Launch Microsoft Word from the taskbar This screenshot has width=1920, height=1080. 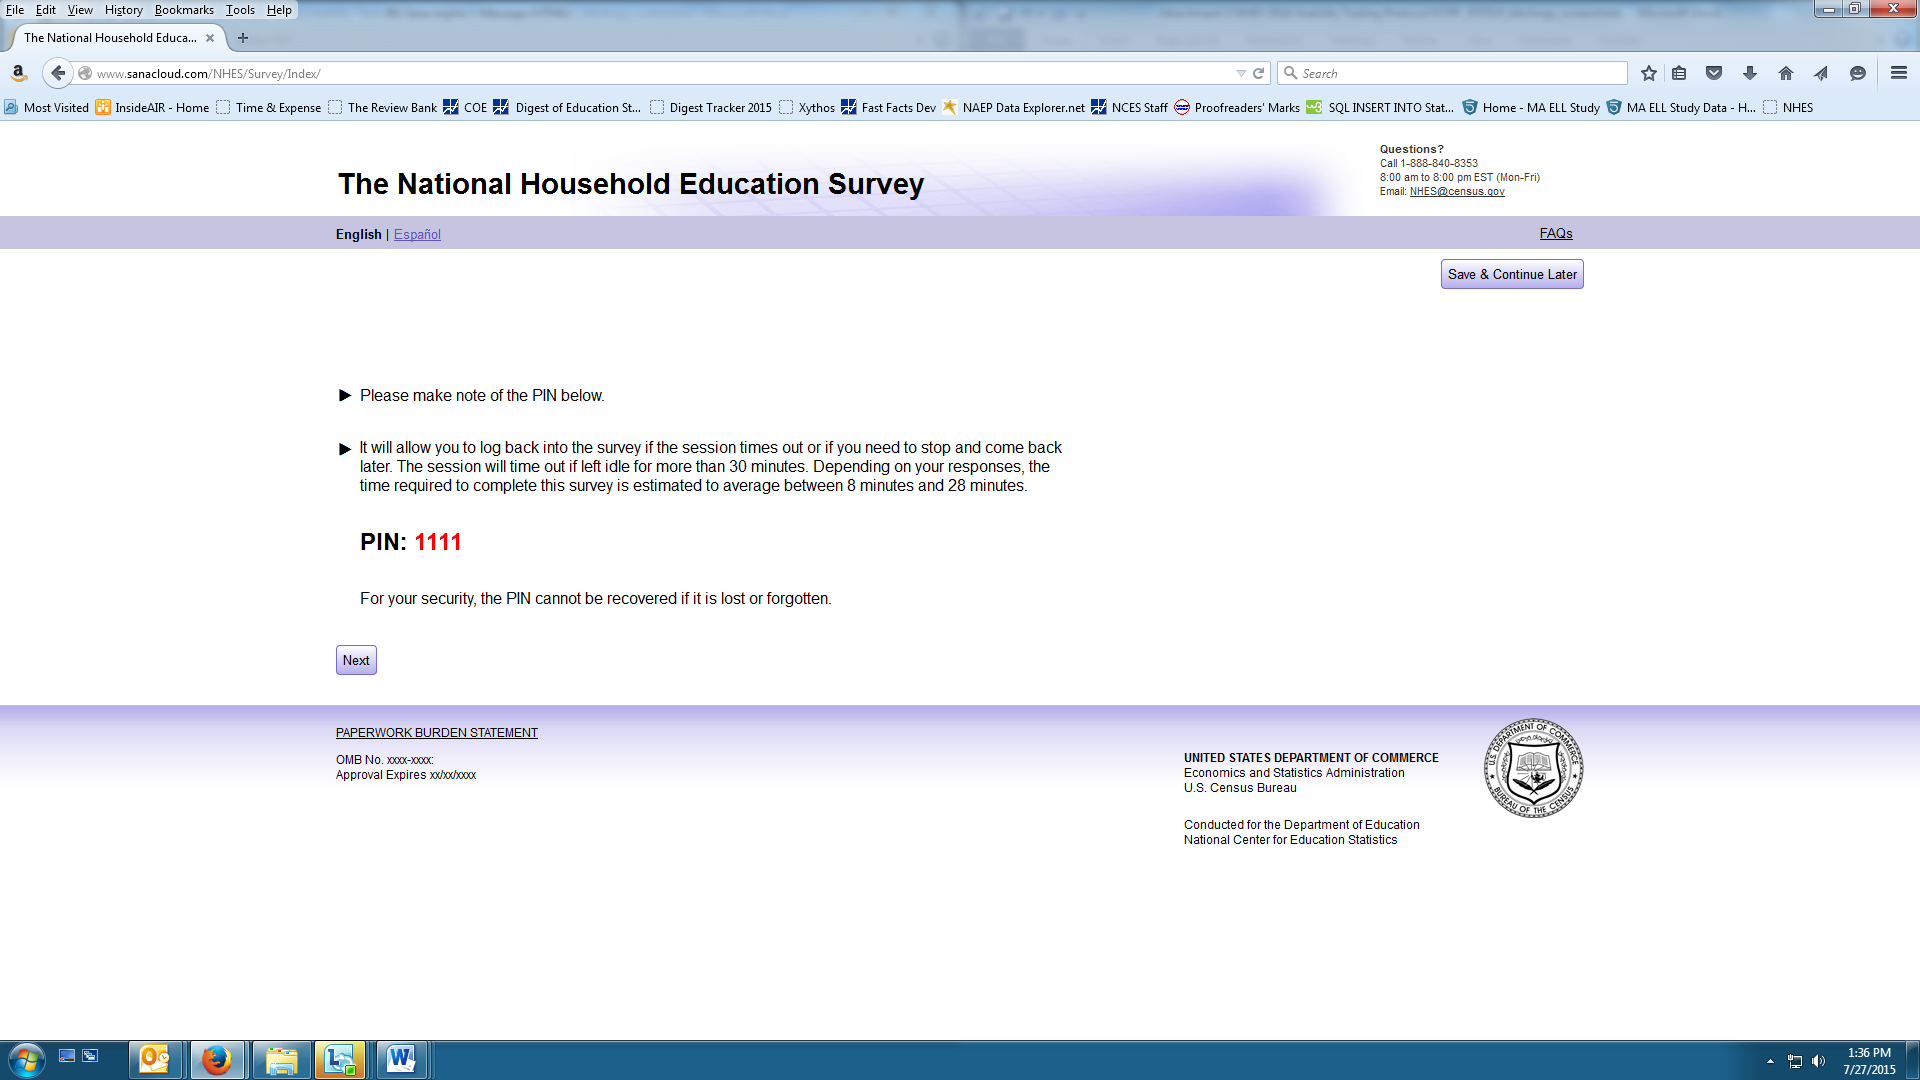point(401,1059)
